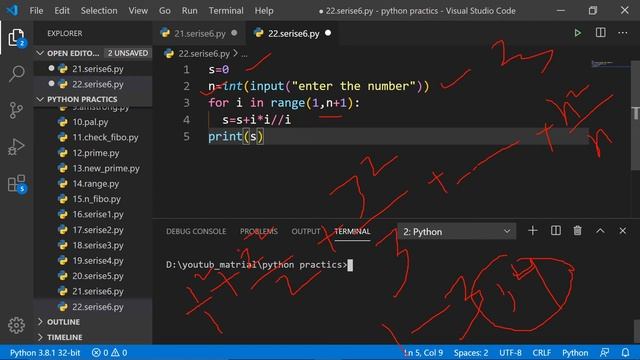Screen dimensions: 640x360
Task: Kill the terminal with trash icon
Action: [x=577, y=231]
